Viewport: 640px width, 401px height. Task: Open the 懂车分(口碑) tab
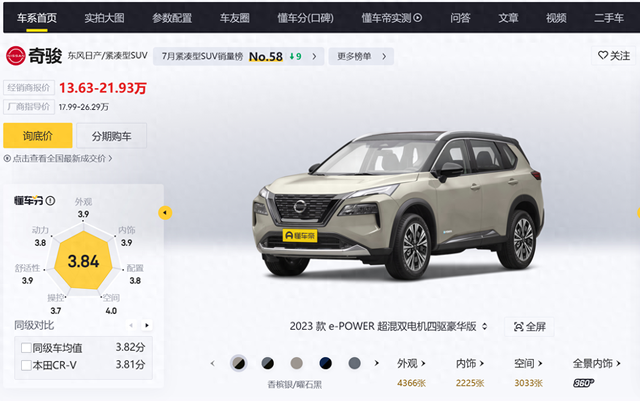pos(305,18)
